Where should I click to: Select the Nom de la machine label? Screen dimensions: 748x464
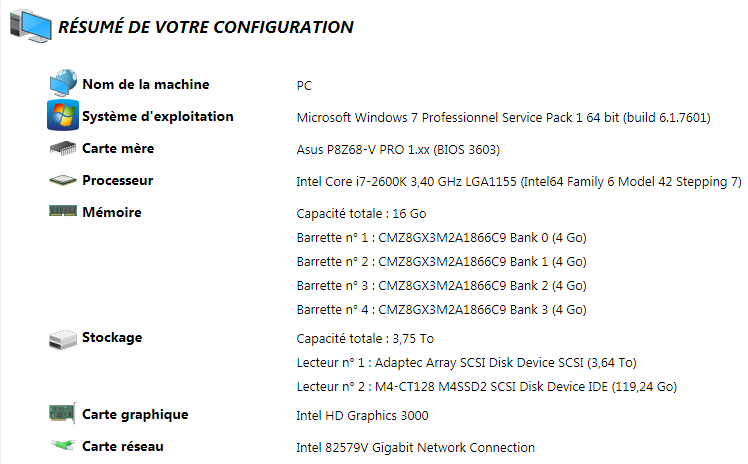[x=146, y=84]
